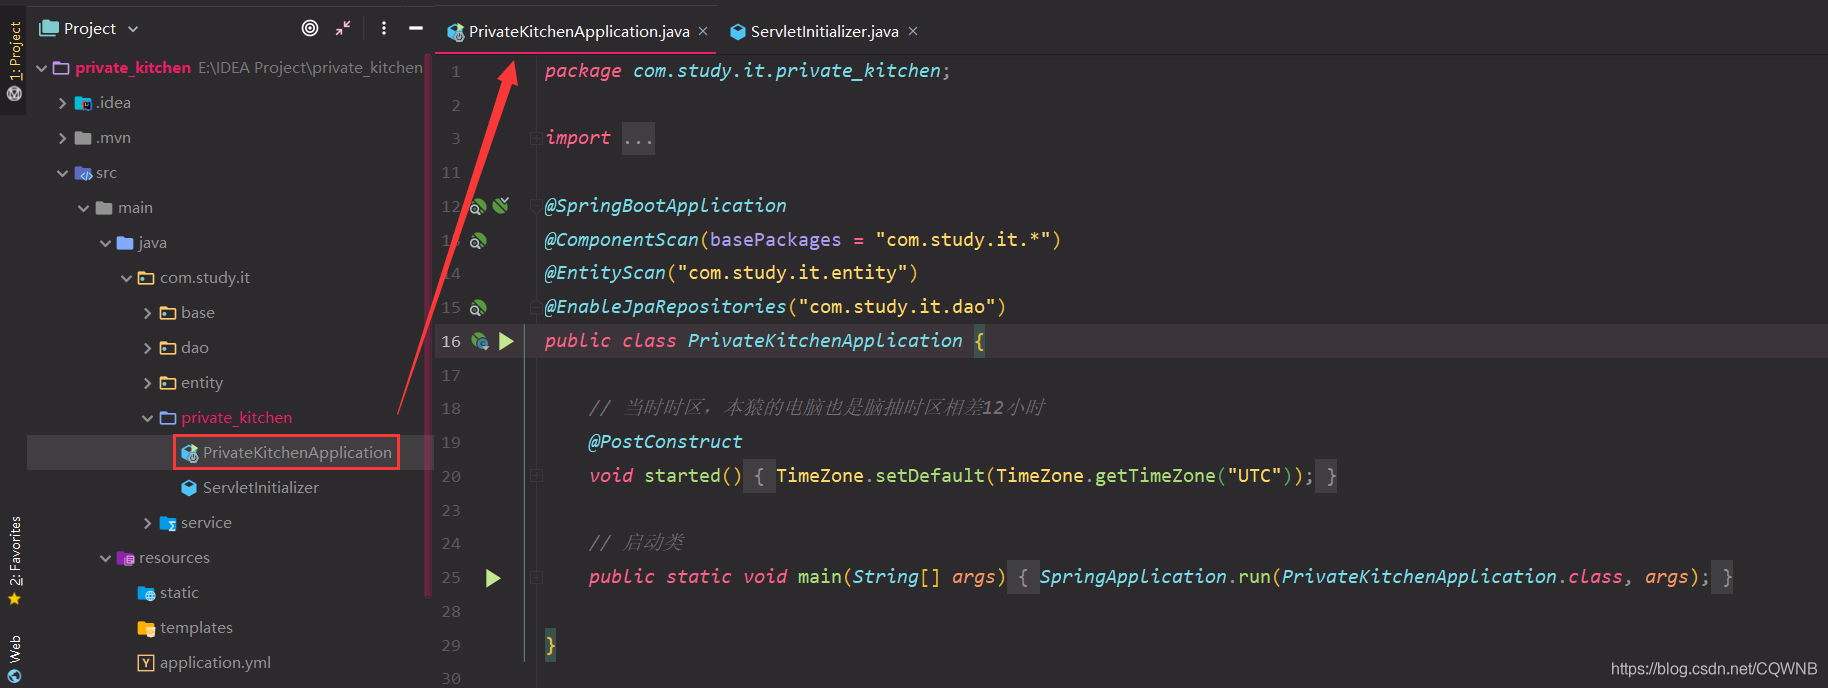Image resolution: width=1828 pixels, height=688 pixels.
Task: Switch to ServletInitializer.java tab
Action: click(x=824, y=31)
